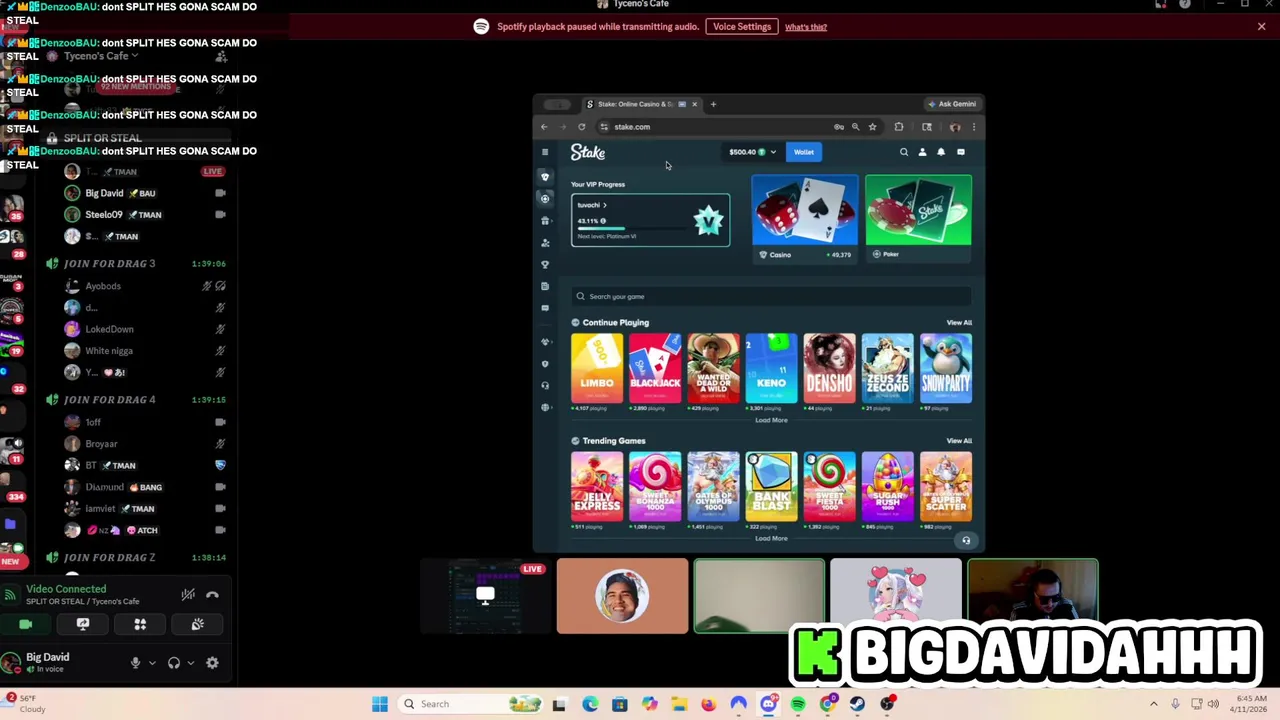Dismiss the Spotify playback notice
The height and width of the screenshot is (720, 1280).
click(1262, 27)
